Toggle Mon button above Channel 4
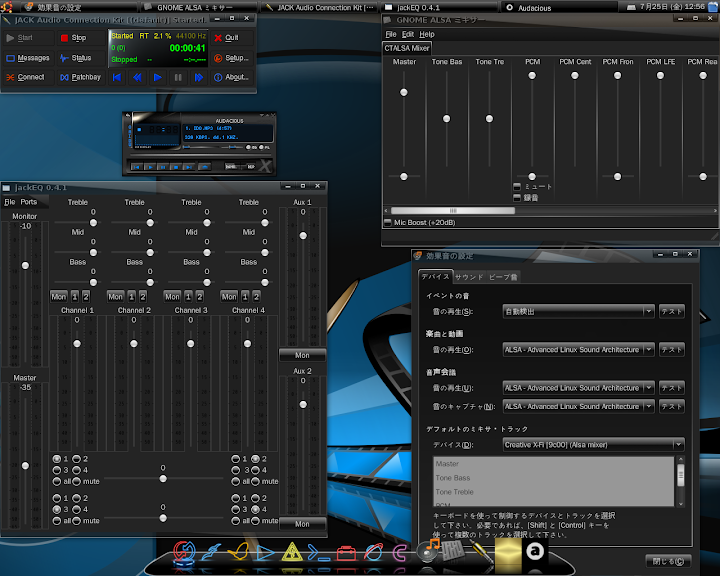 click(x=229, y=297)
